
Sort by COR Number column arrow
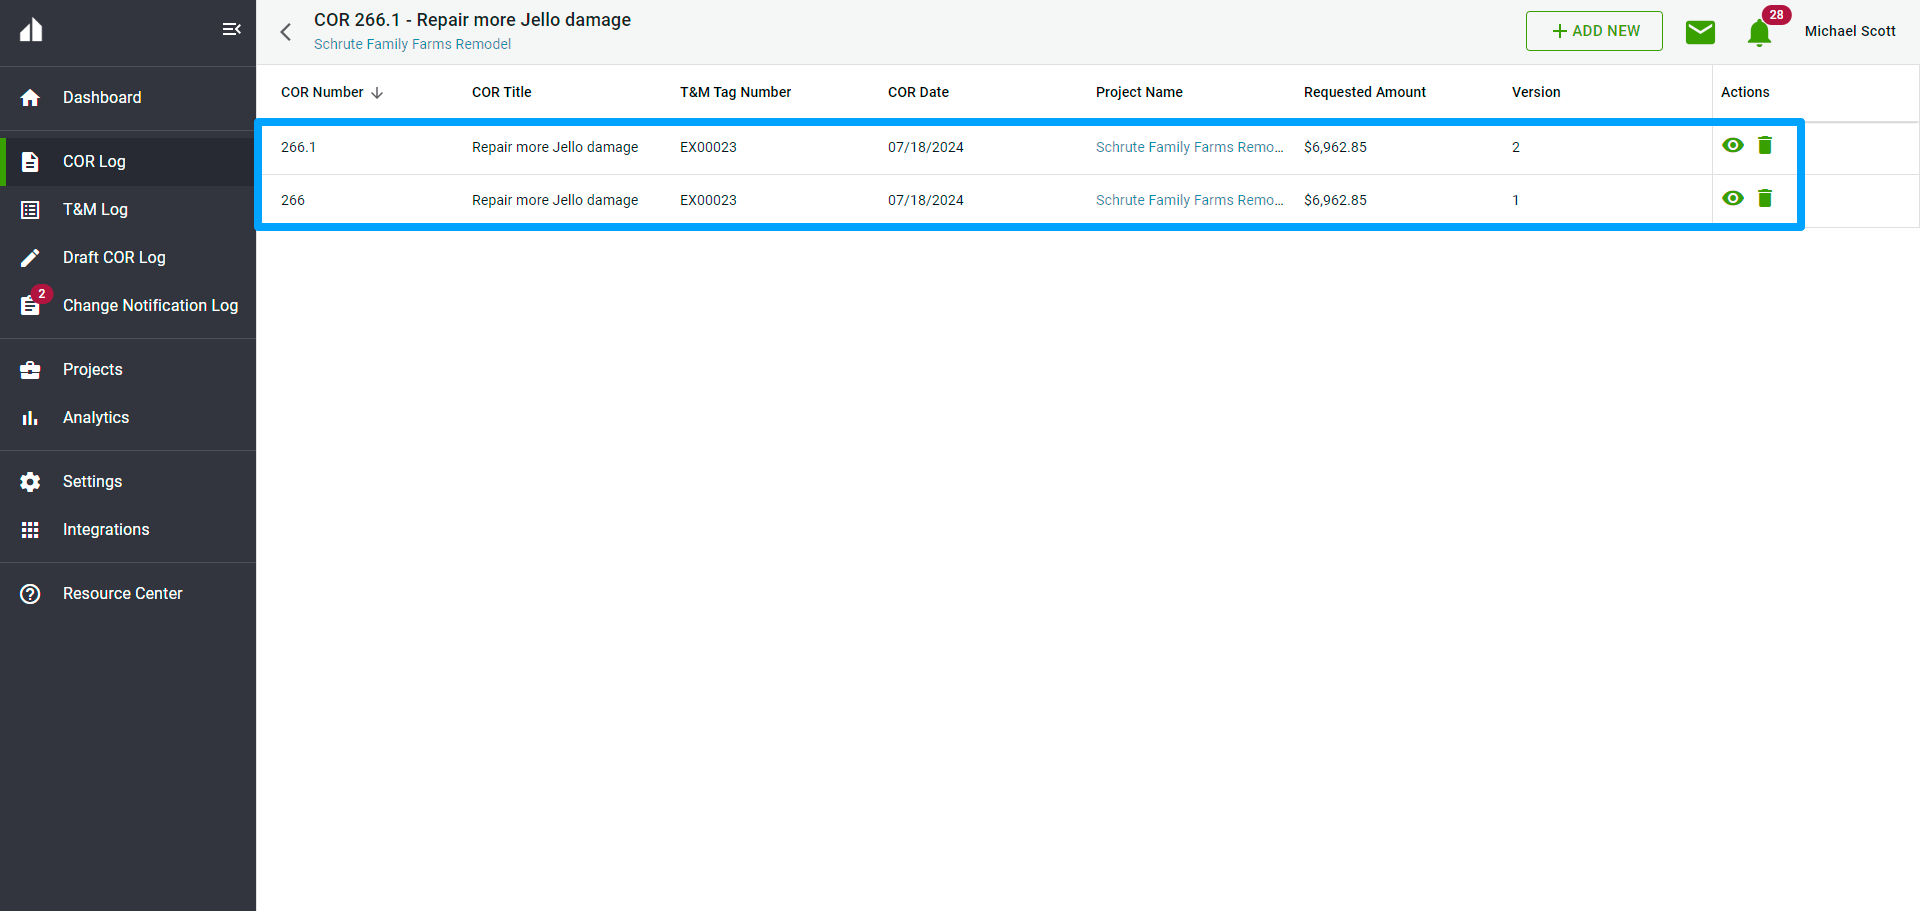click(377, 92)
